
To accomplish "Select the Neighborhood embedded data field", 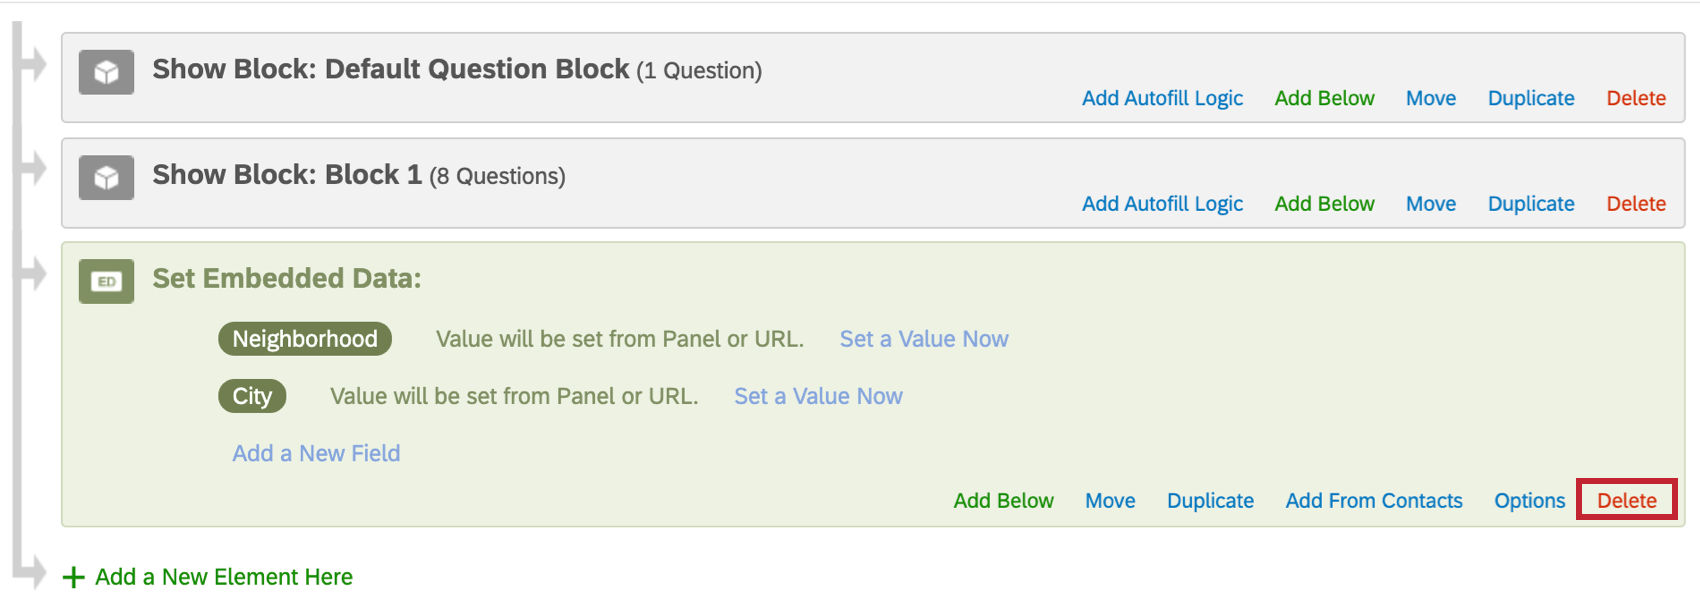I will 305,339.
